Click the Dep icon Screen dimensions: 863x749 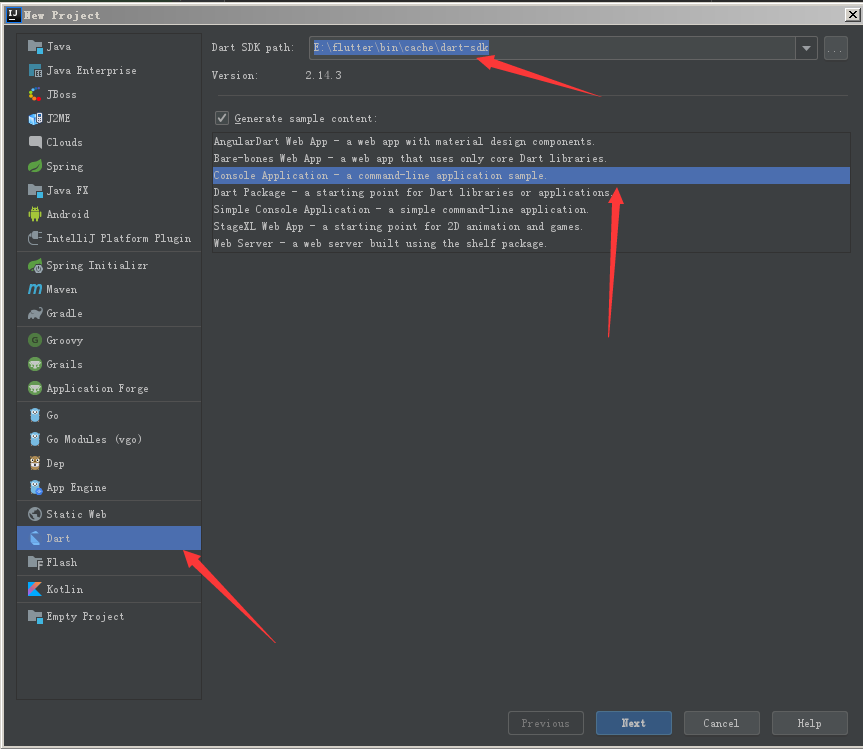coord(35,463)
